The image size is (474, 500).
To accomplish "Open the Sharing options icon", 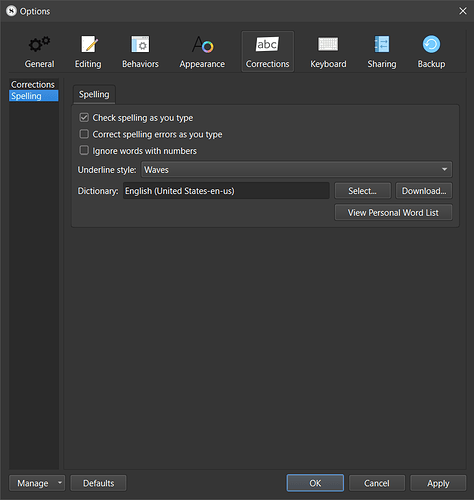I will pyautogui.click(x=382, y=44).
